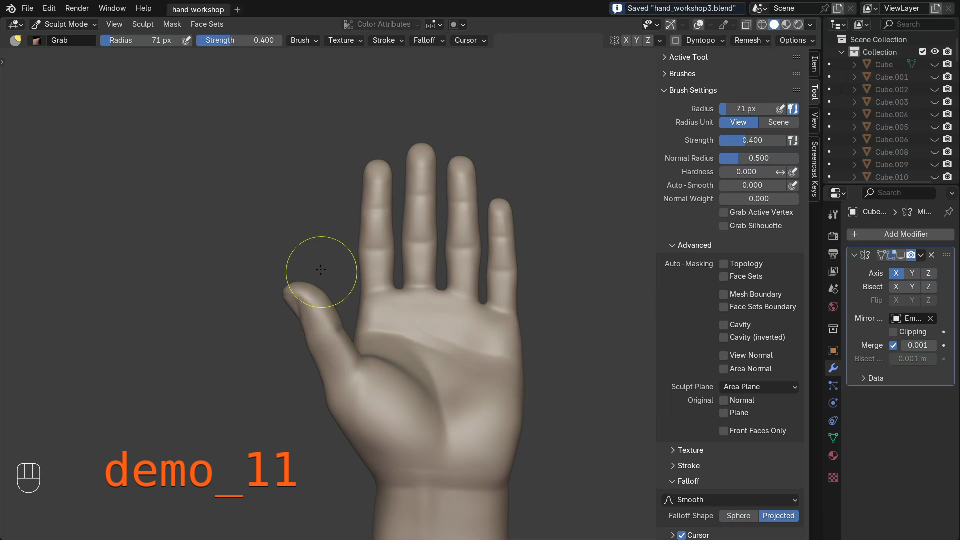Set Falloff Shape to Sphere

point(738,516)
